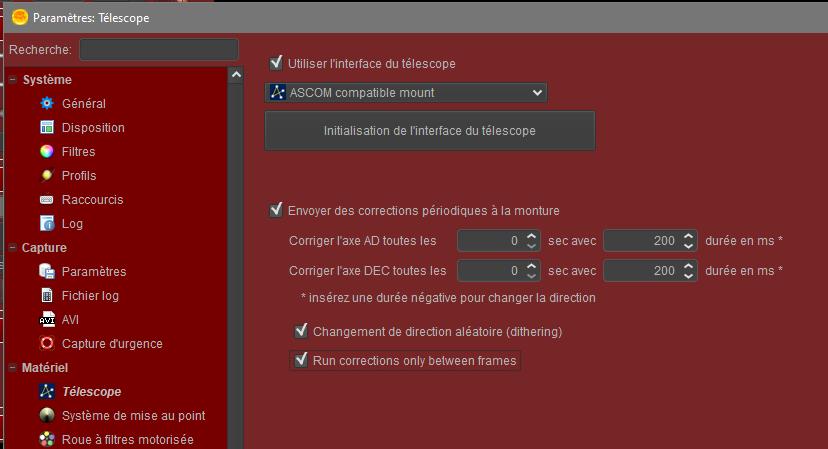Click the Capture d'urgence lifebuoy icon
This screenshot has height=449, width=828.
[47, 343]
